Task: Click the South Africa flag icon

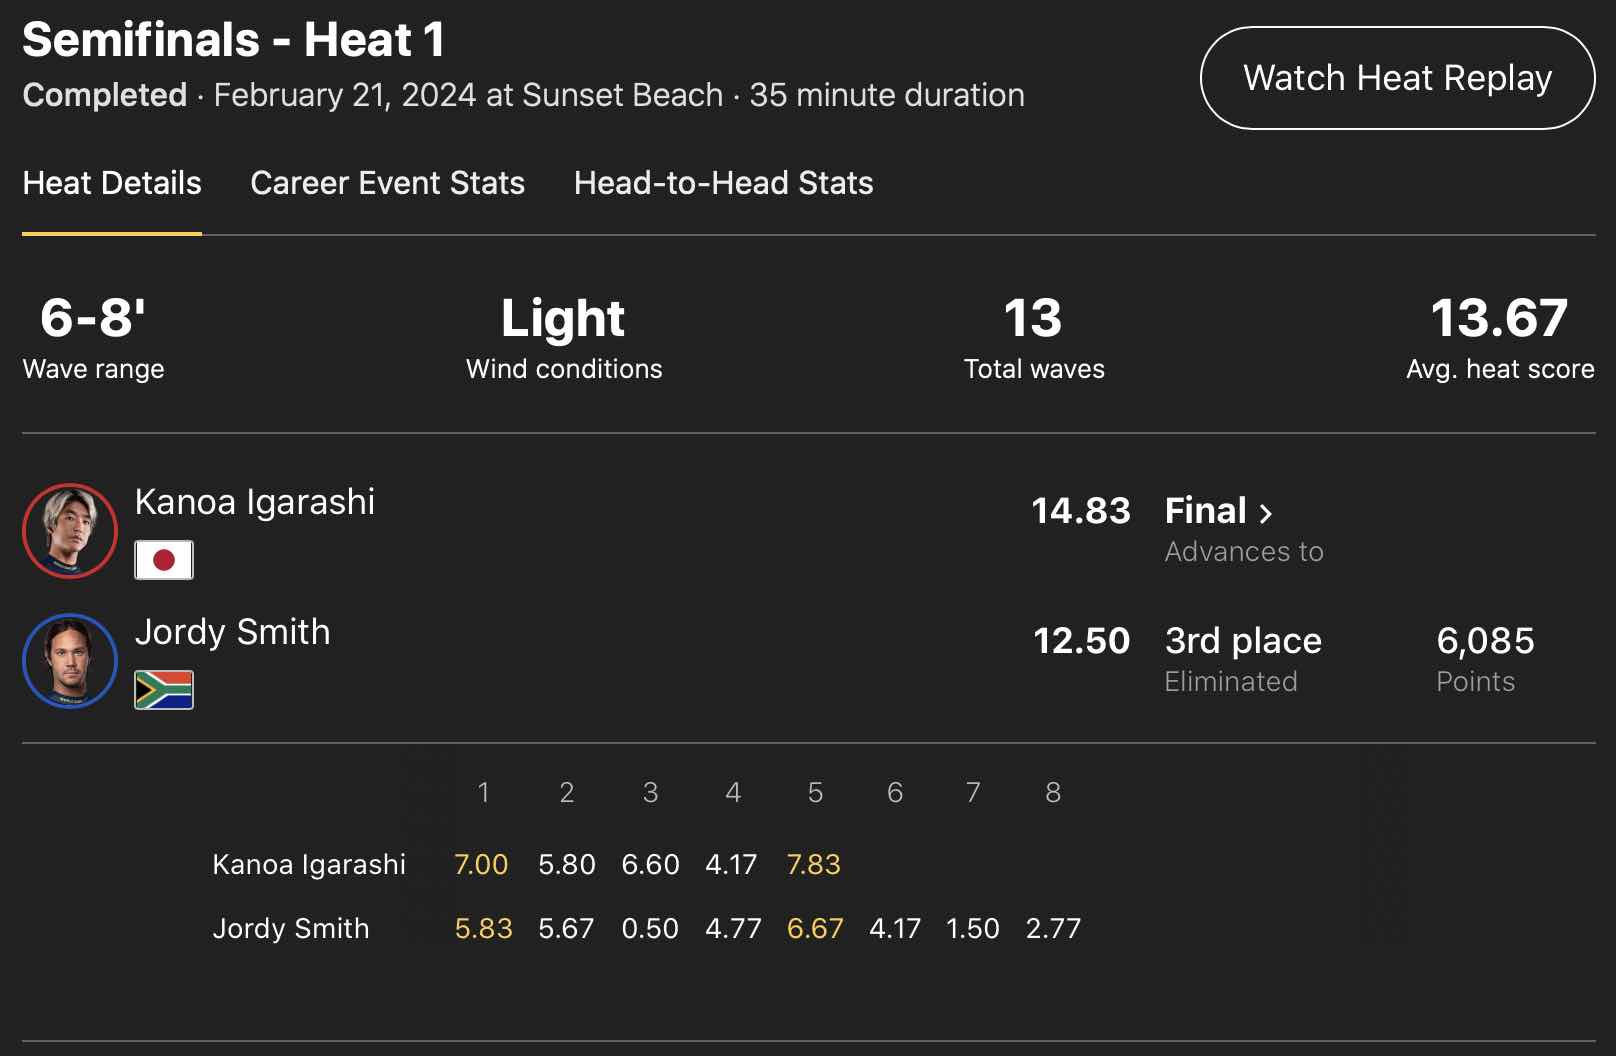Action: point(164,690)
